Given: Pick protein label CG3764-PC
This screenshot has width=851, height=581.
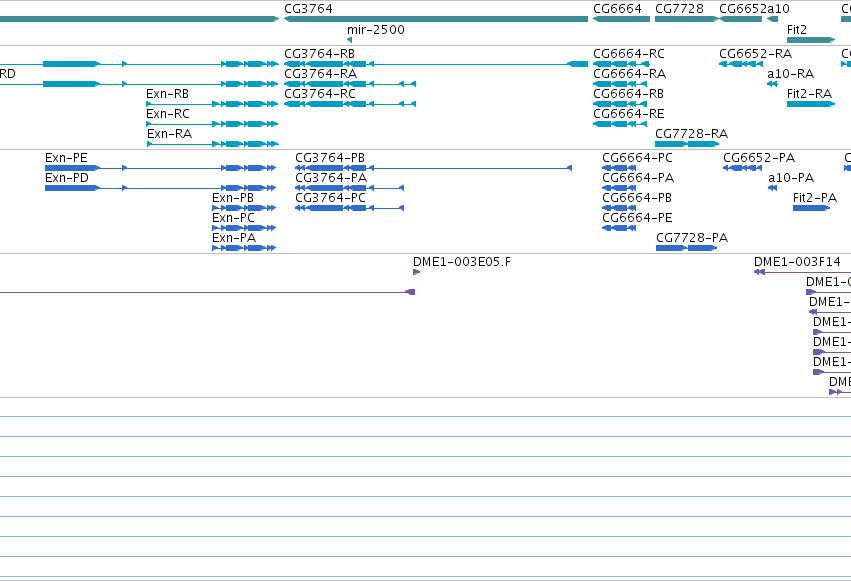Looking at the screenshot, I should 330,198.
